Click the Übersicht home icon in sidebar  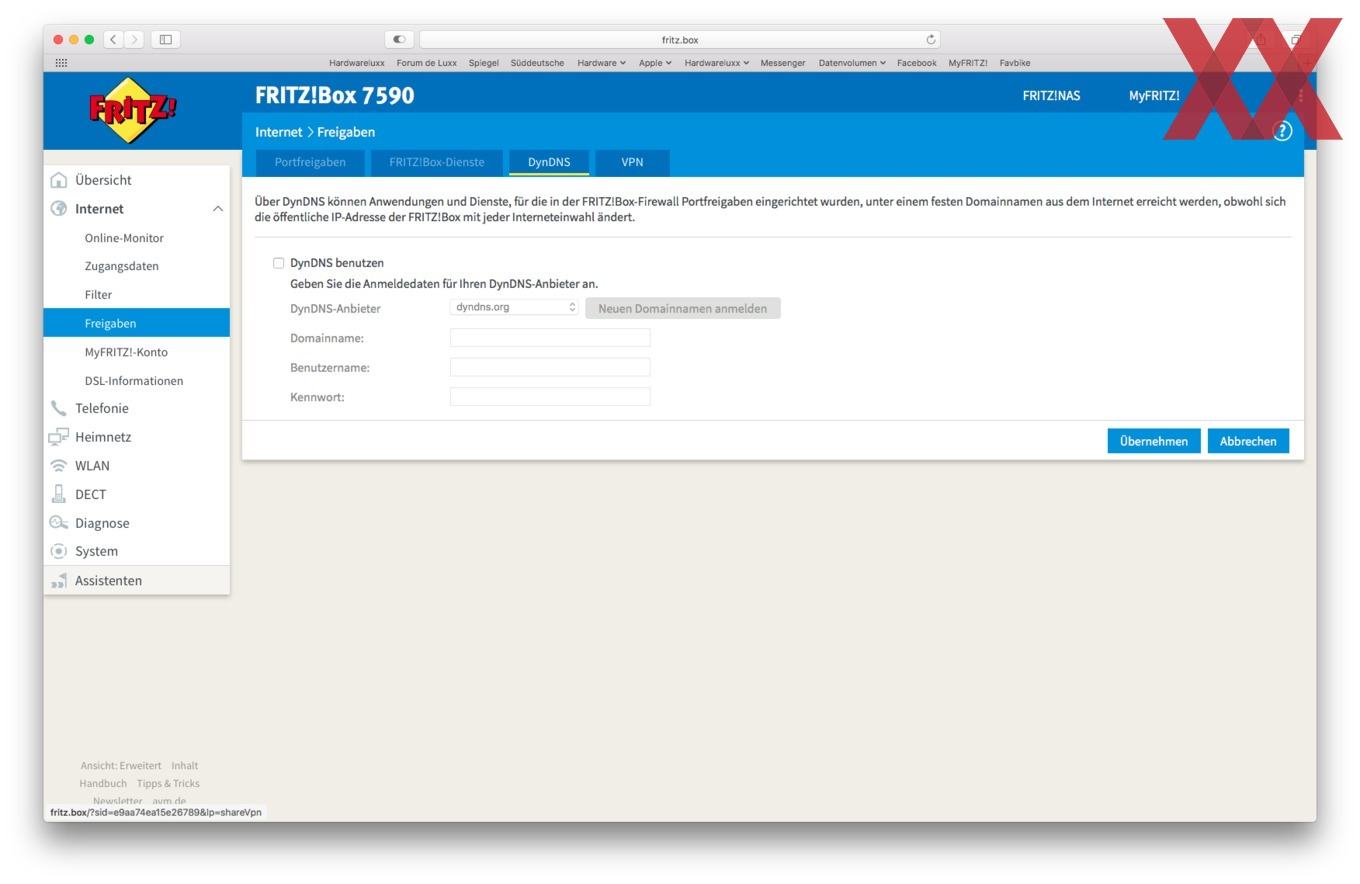click(59, 180)
